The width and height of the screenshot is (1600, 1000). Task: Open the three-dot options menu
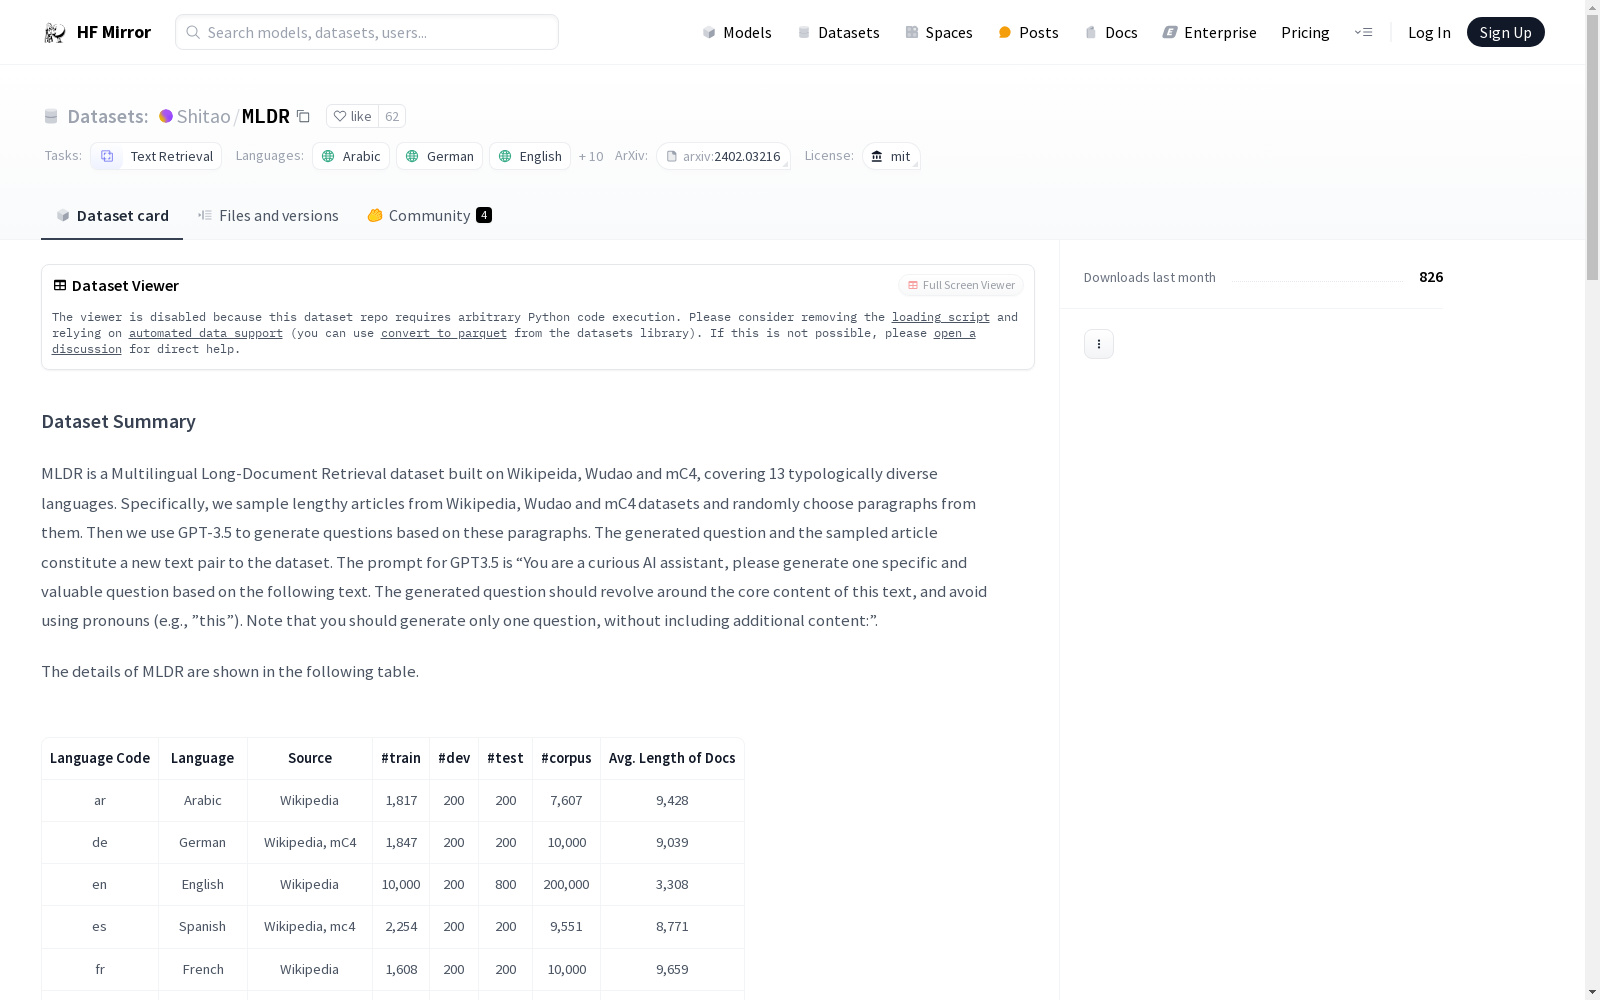[x=1099, y=344]
